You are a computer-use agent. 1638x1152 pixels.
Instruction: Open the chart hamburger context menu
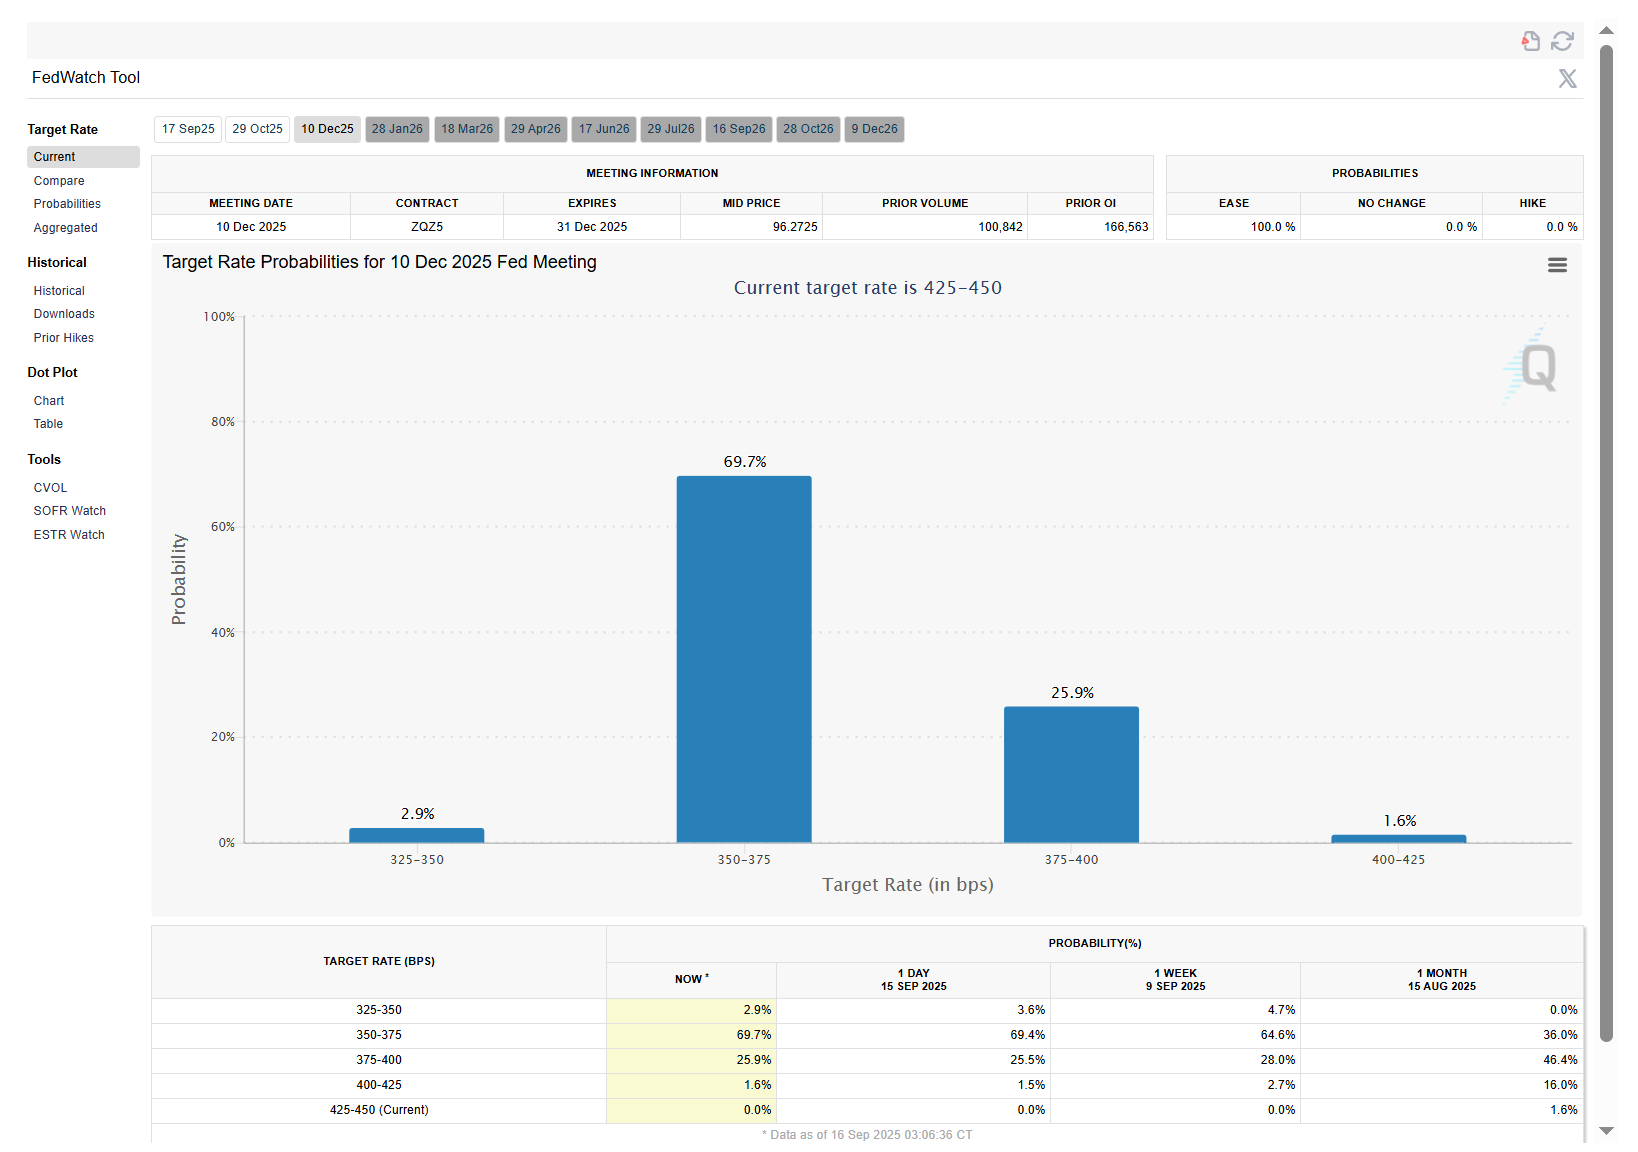coord(1557,265)
